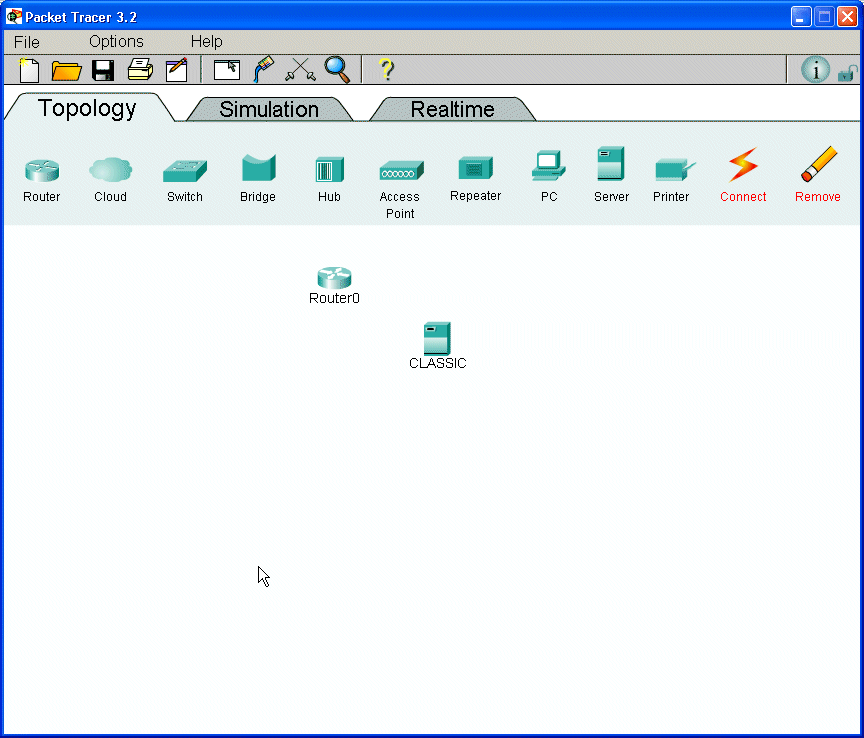Viewport: 864px width, 738px height.
Task: Click the crossed cables toolbar icon
Action: click(x=300, y=70)
